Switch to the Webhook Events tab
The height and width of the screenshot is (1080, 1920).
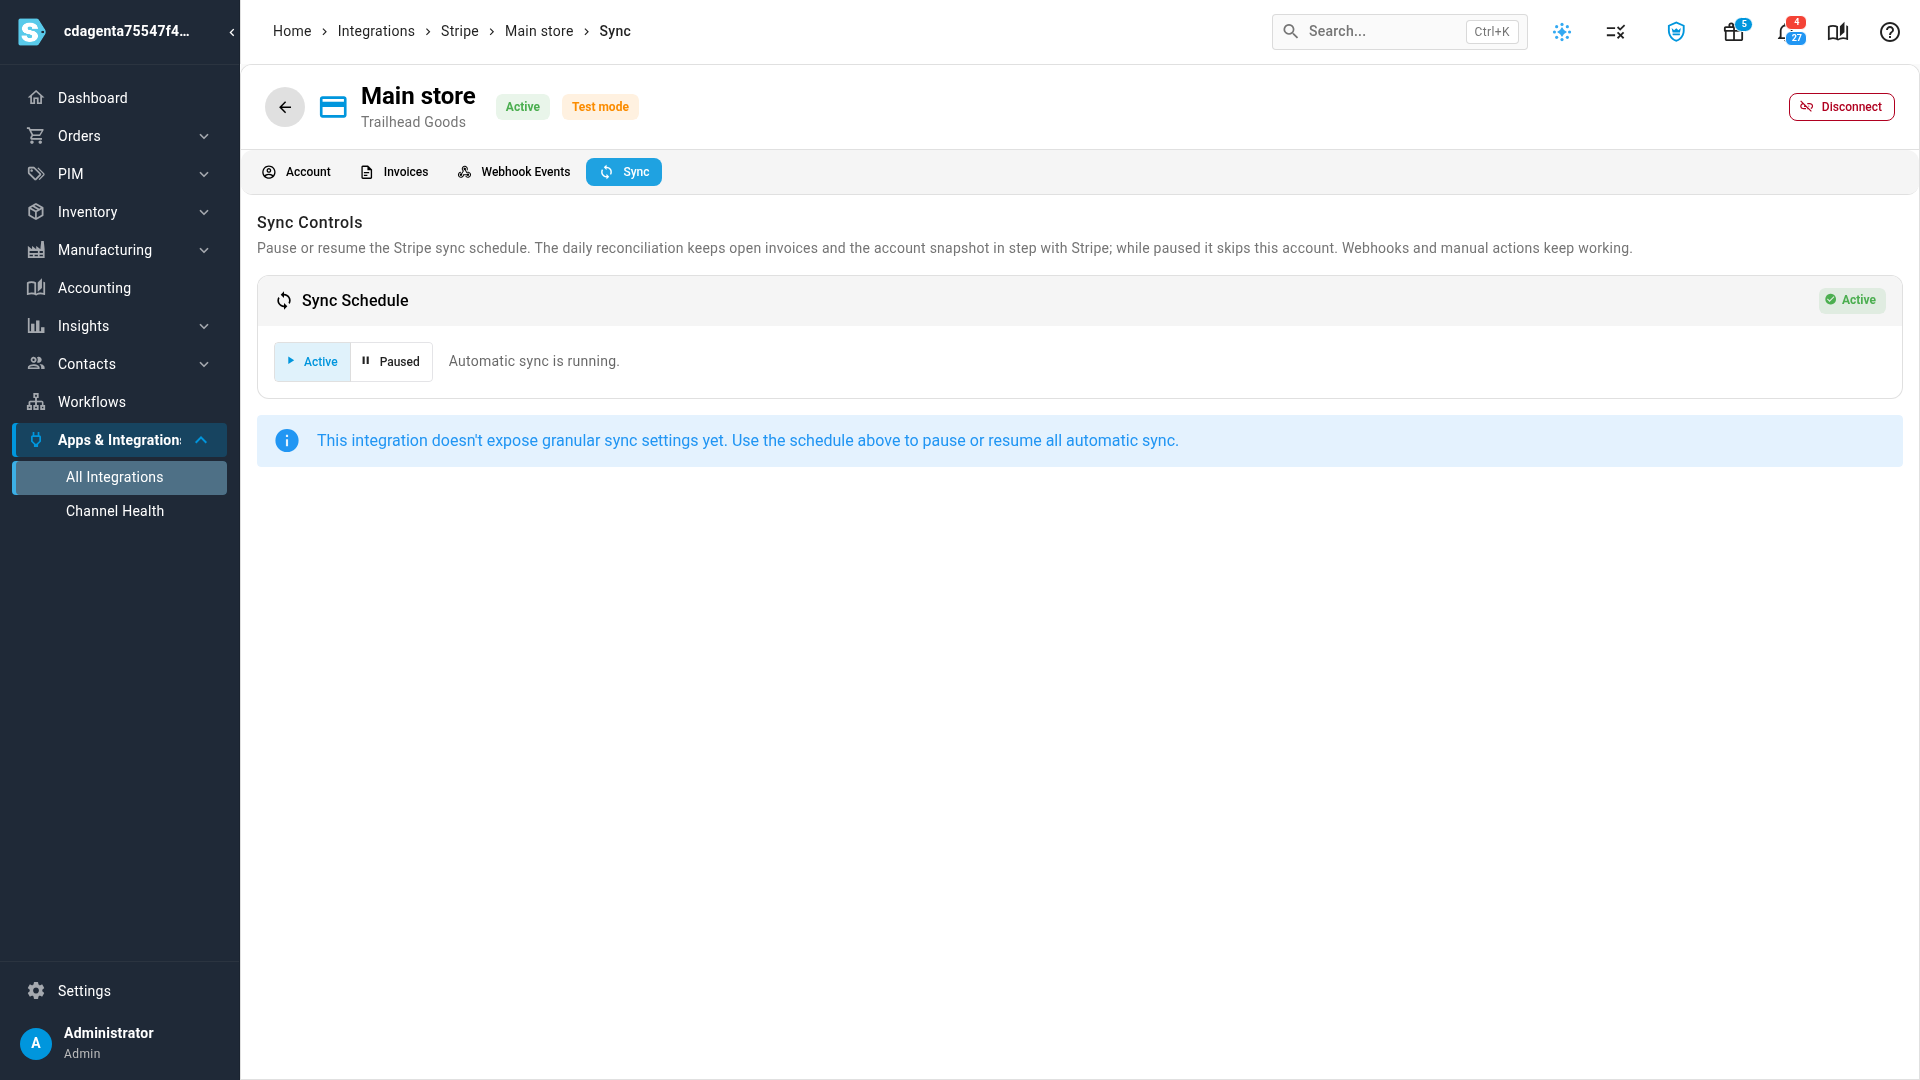pos(514,172)
